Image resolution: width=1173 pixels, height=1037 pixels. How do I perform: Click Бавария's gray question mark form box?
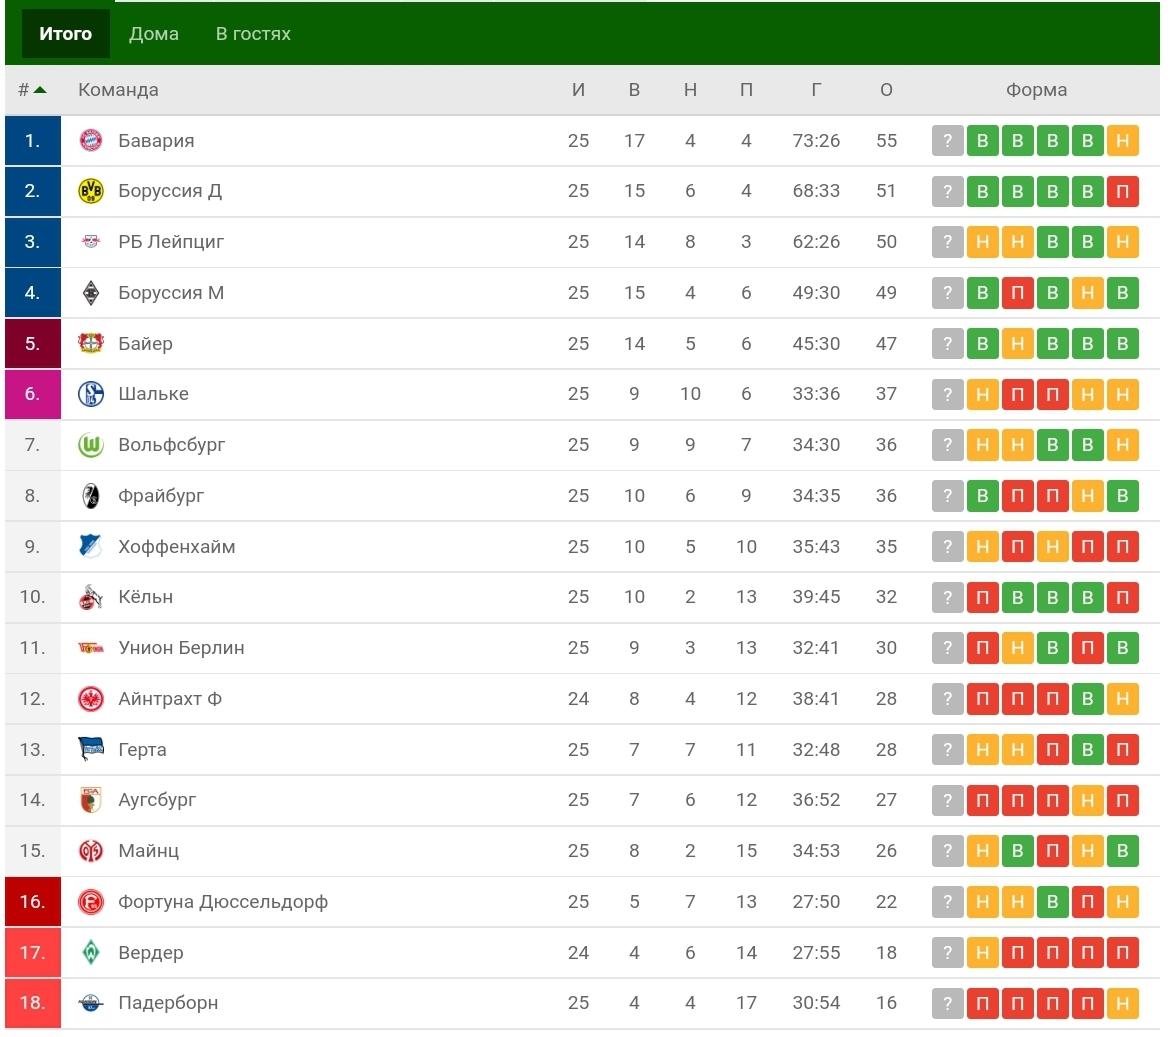[x=948, y=141]
